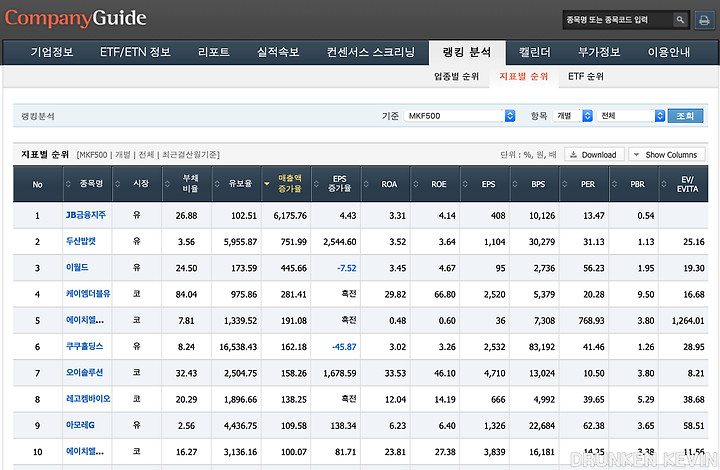Viewport: 720px width, 470px height.
Task: Open 케이엠더블유 stock link
Action: pyautogui.click(x=88, y=293)
